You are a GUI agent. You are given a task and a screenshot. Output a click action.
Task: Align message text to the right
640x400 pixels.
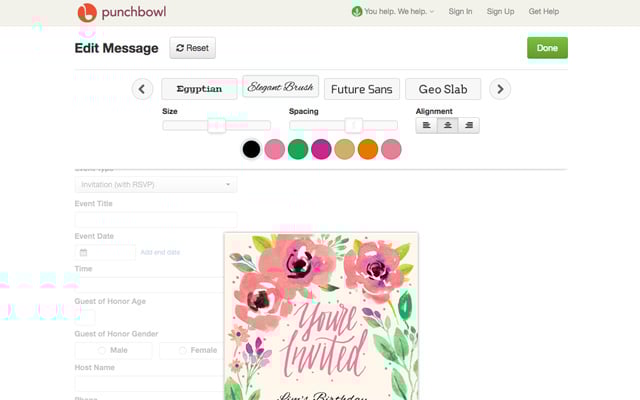pyautogui.click(x=469, y=125)
